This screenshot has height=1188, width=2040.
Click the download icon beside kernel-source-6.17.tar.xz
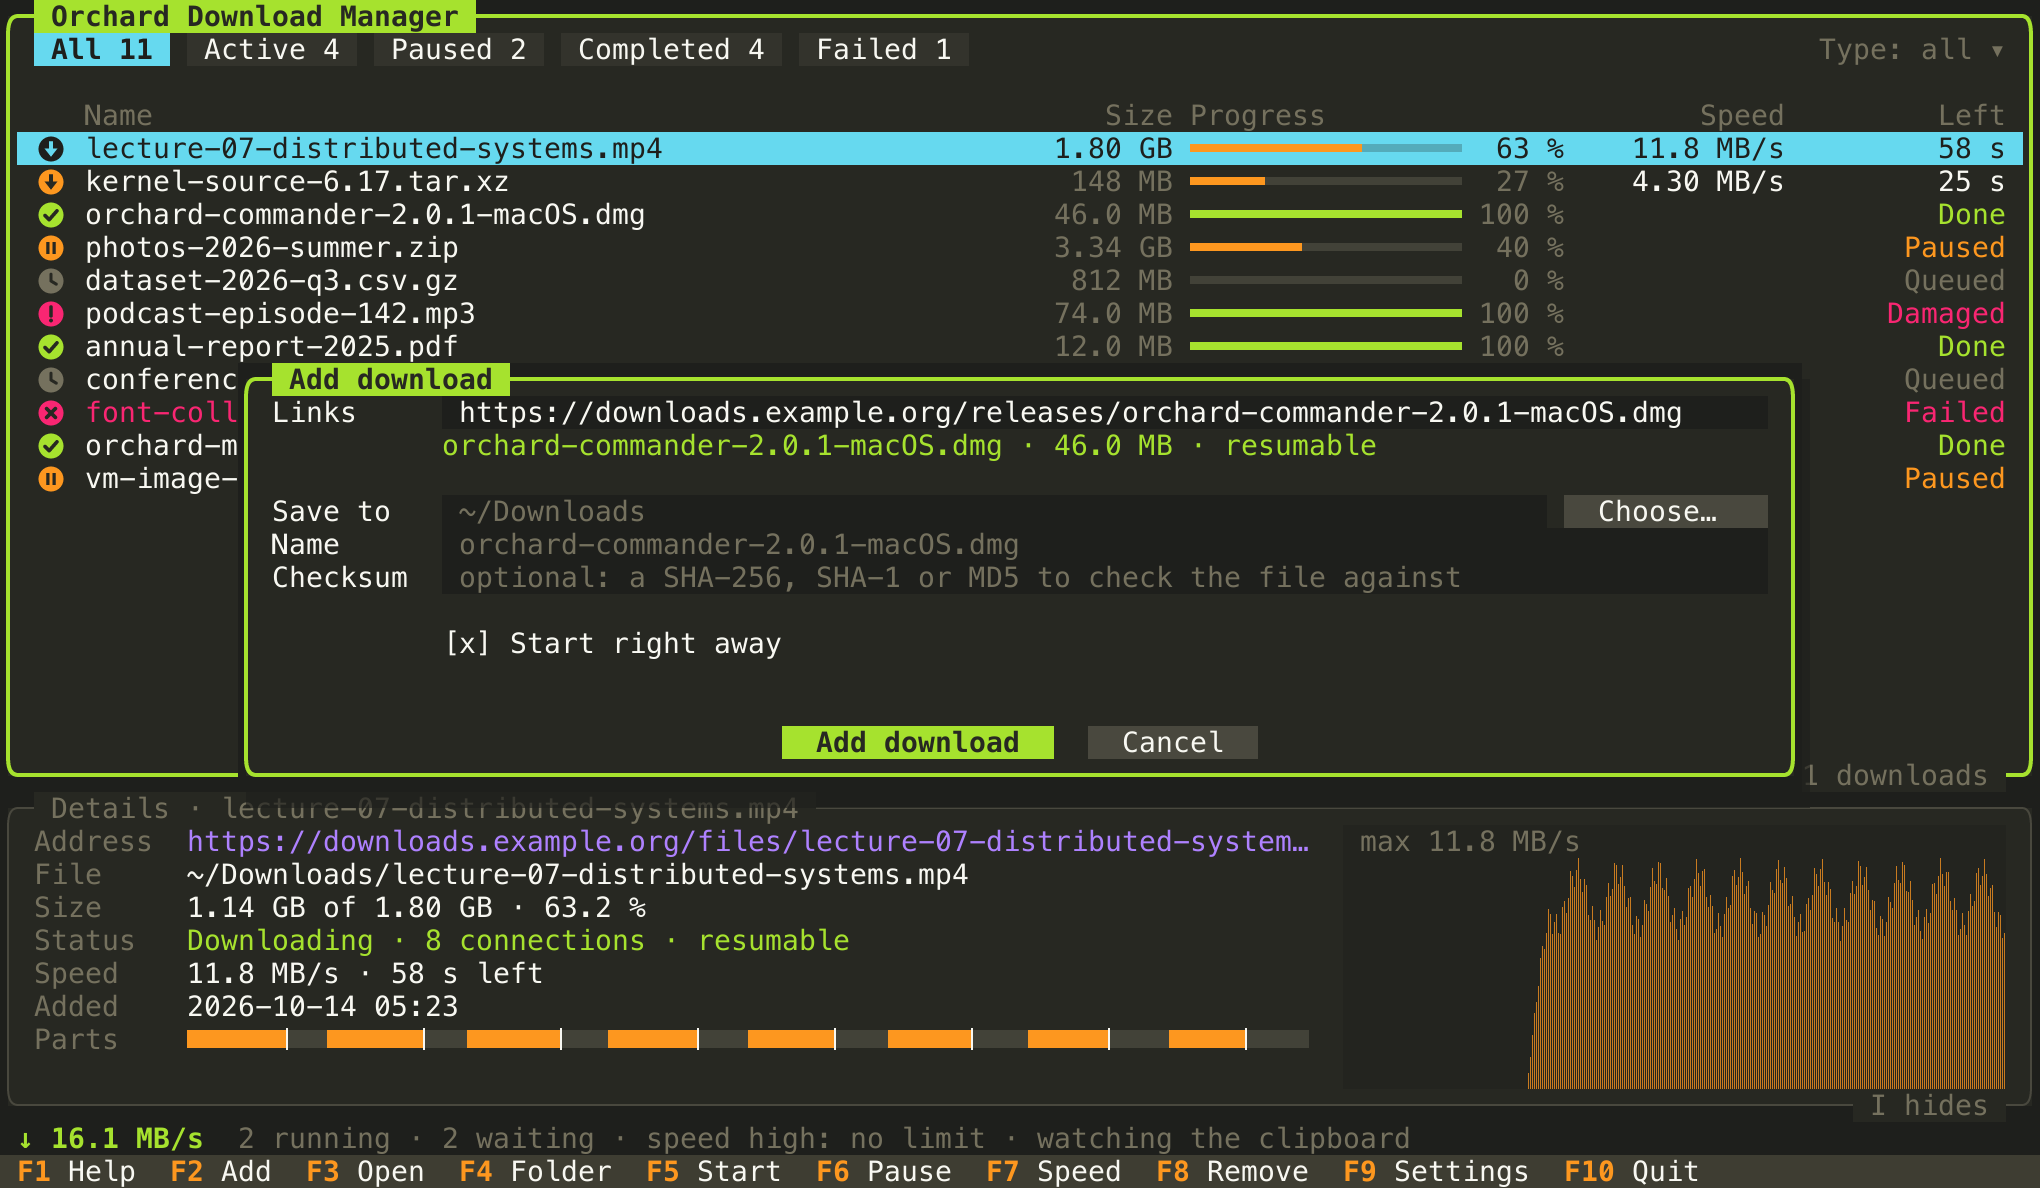pyautogui.click(x=51, y=182)
